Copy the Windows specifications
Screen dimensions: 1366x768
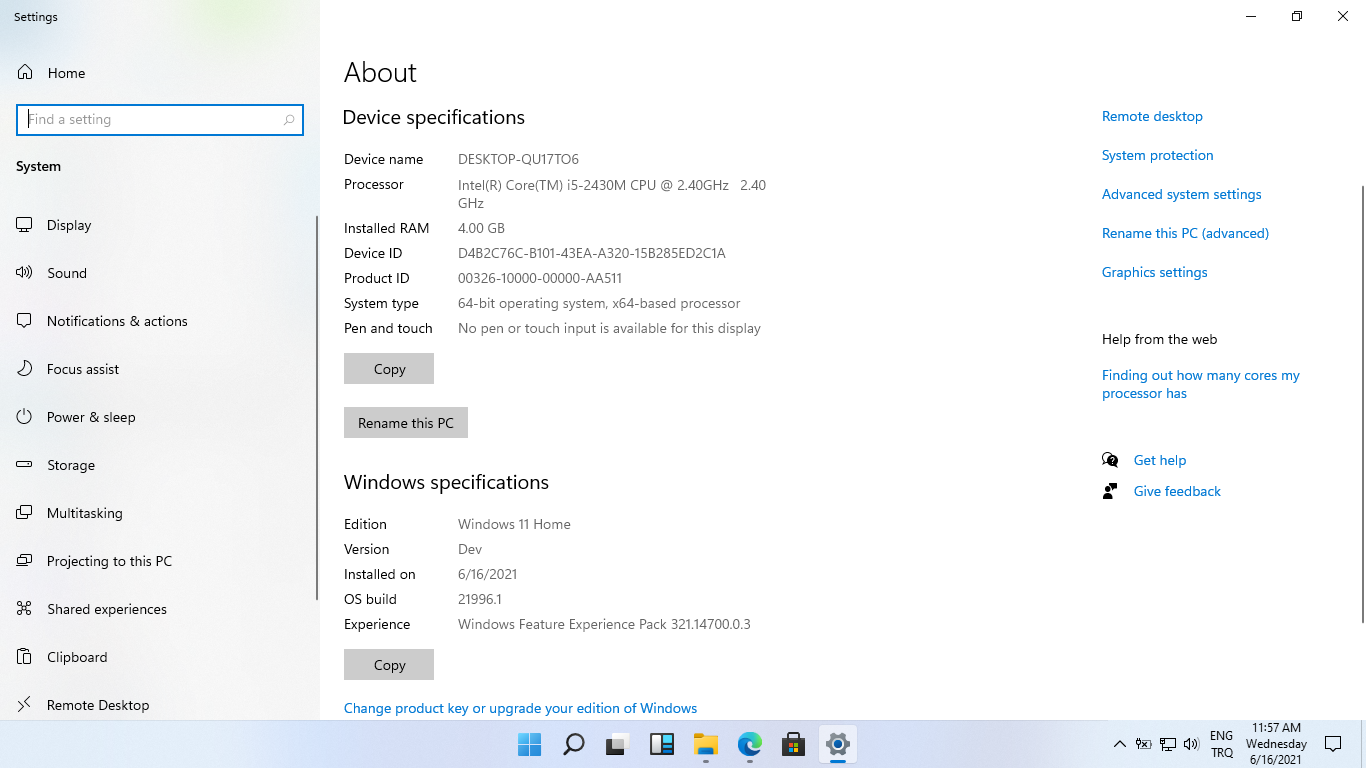pos(389,665)
